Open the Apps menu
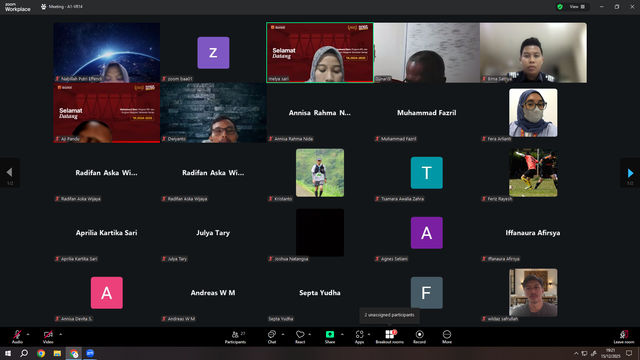 359,337
